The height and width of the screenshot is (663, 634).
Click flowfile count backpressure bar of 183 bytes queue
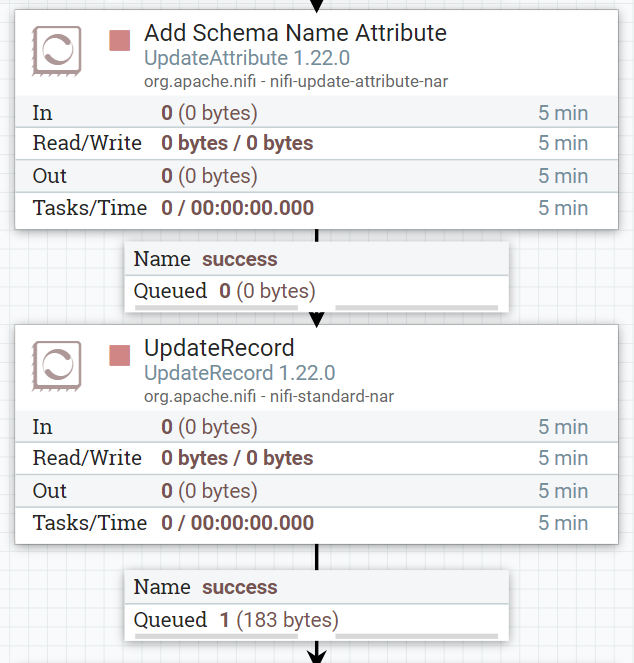[216, 636]
